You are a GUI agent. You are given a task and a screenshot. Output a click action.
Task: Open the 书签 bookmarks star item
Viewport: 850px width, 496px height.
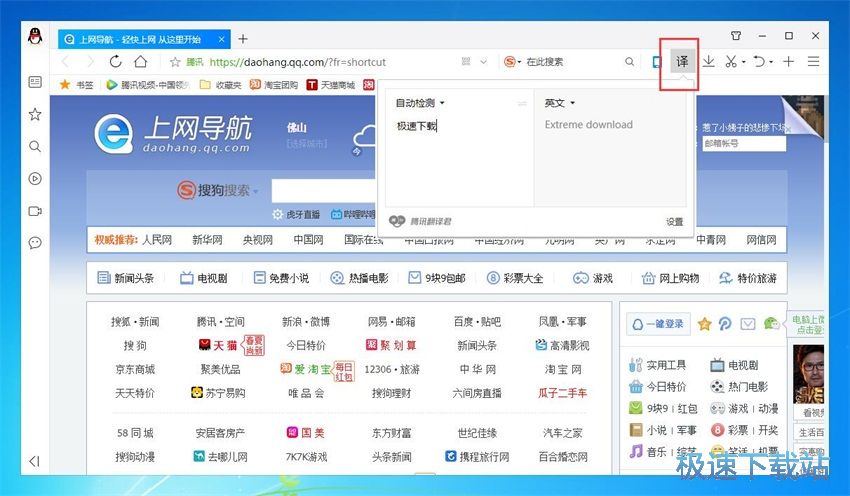coord(76,85)
